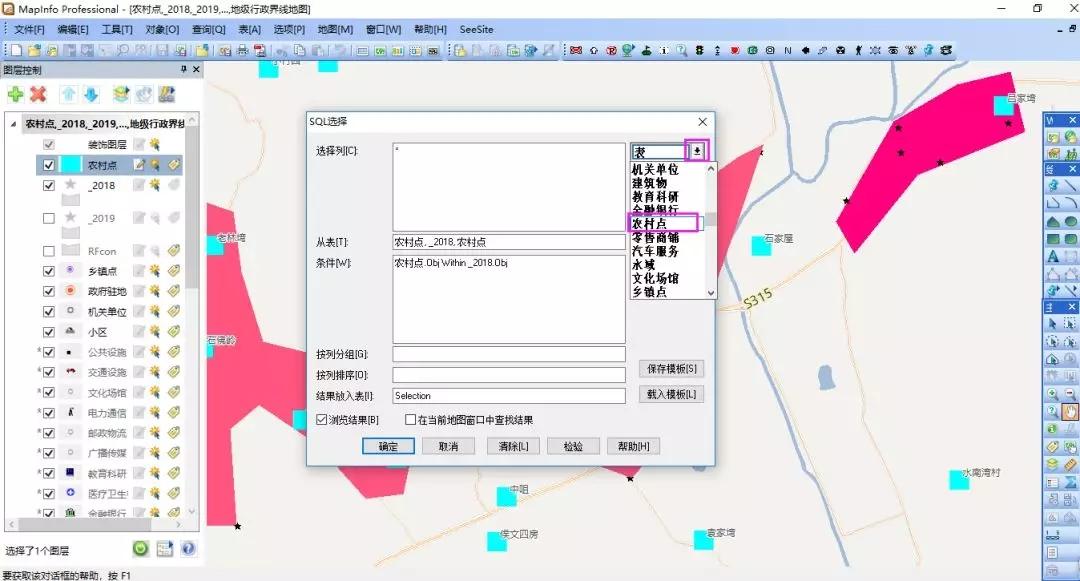Click the green circle icon below the layer list
This screenshot has width=1080, height=581.
coord(141,549)
